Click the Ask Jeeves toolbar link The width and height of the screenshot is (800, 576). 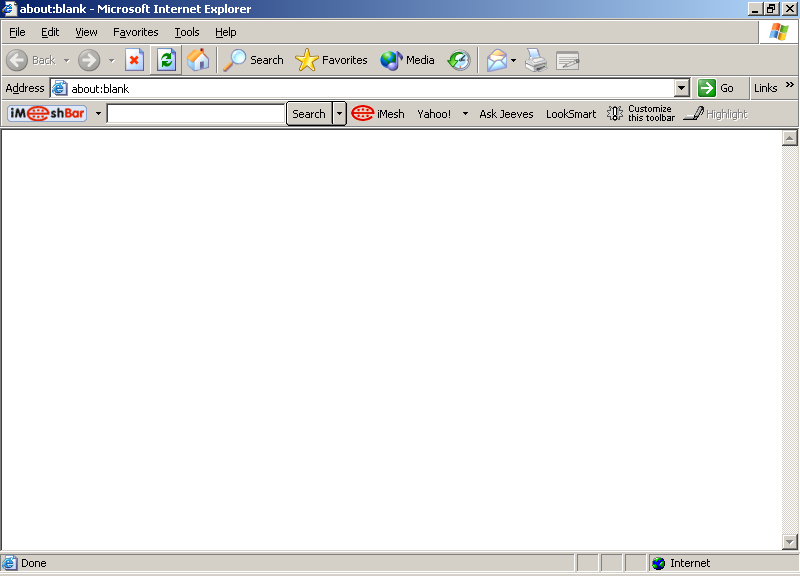506,114
